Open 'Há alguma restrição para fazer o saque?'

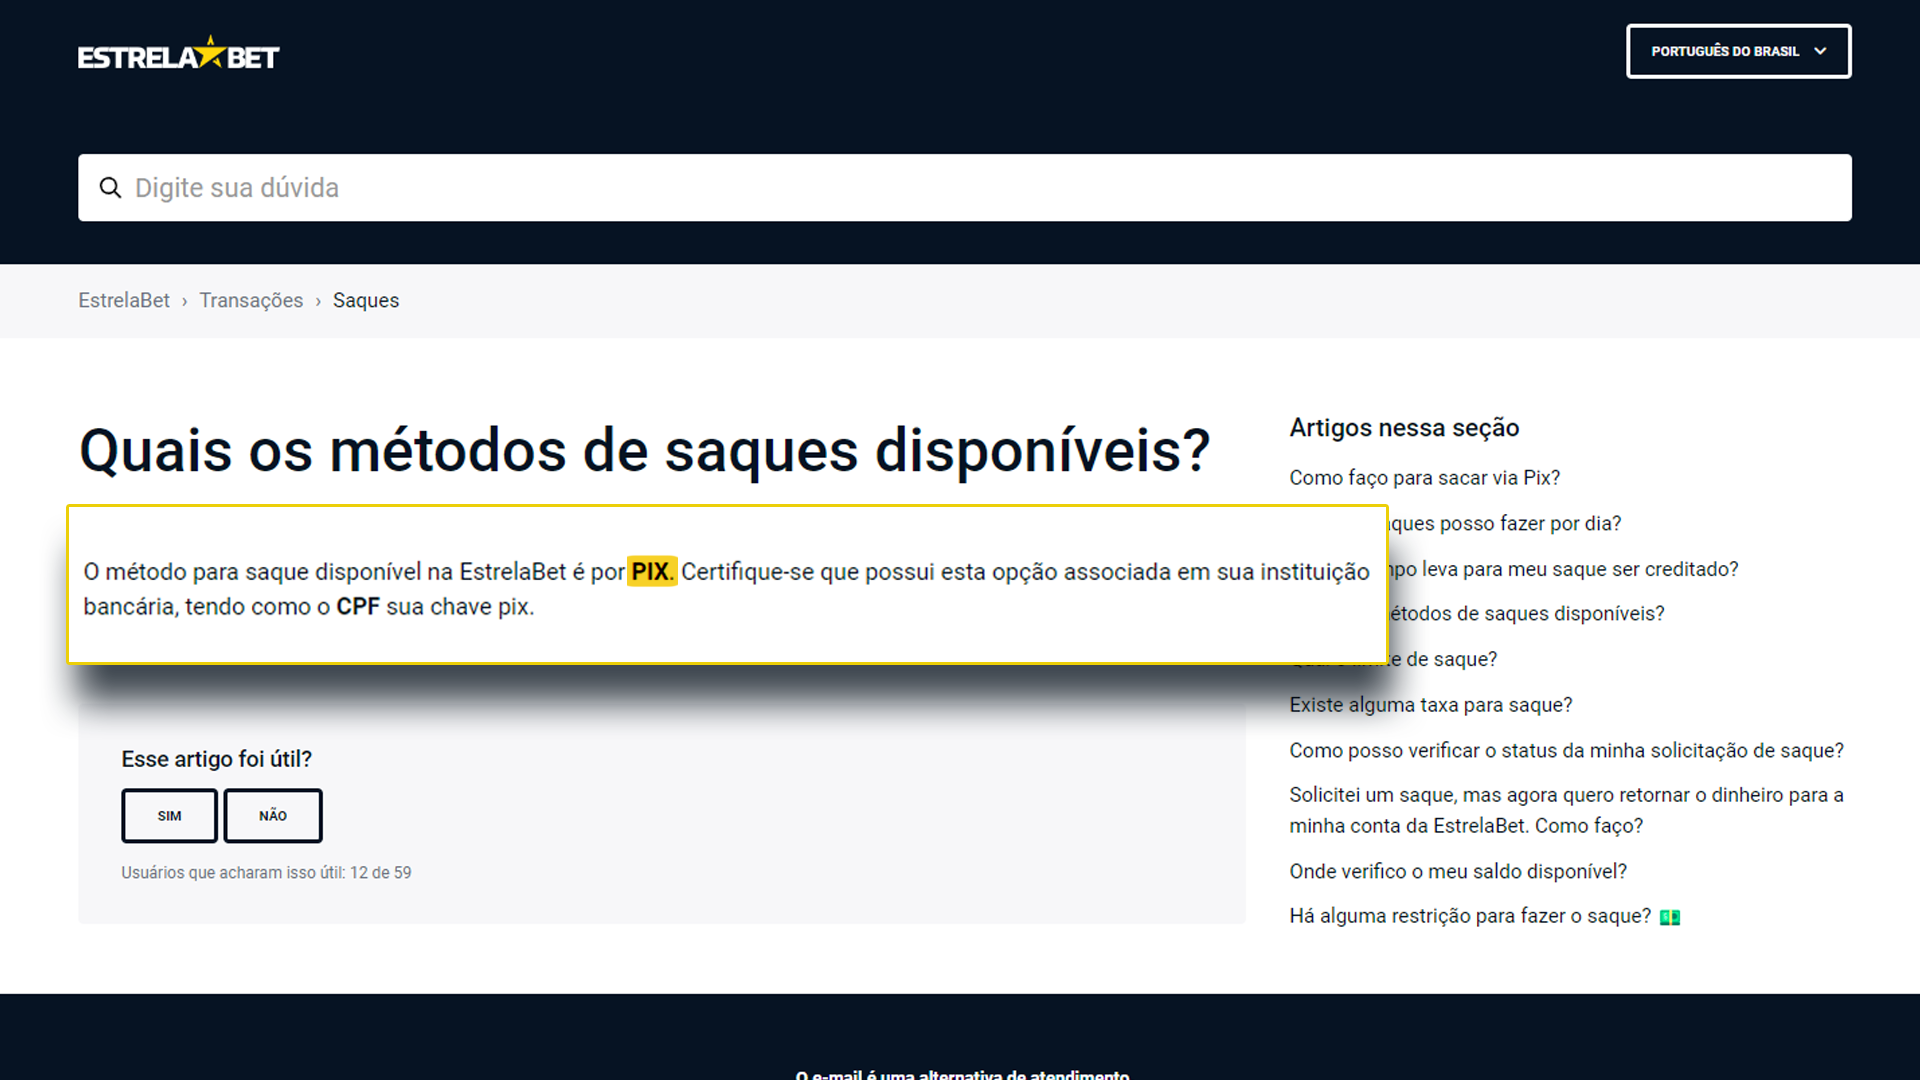coord(1484,916)
